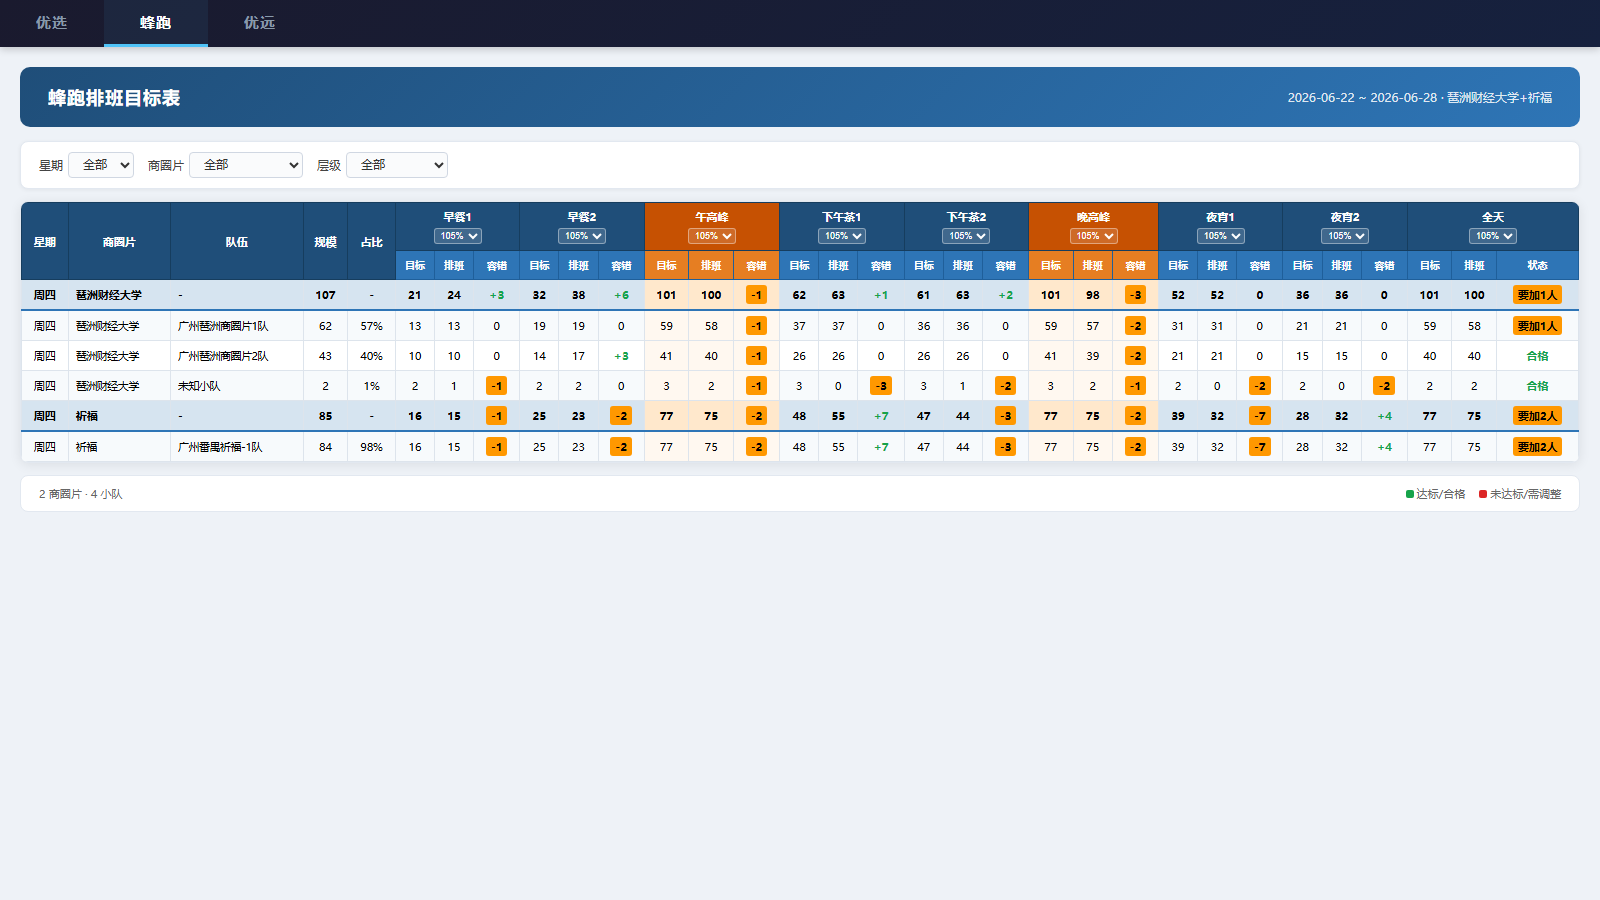Switch to the 优选 tab

tap(51, 23)
